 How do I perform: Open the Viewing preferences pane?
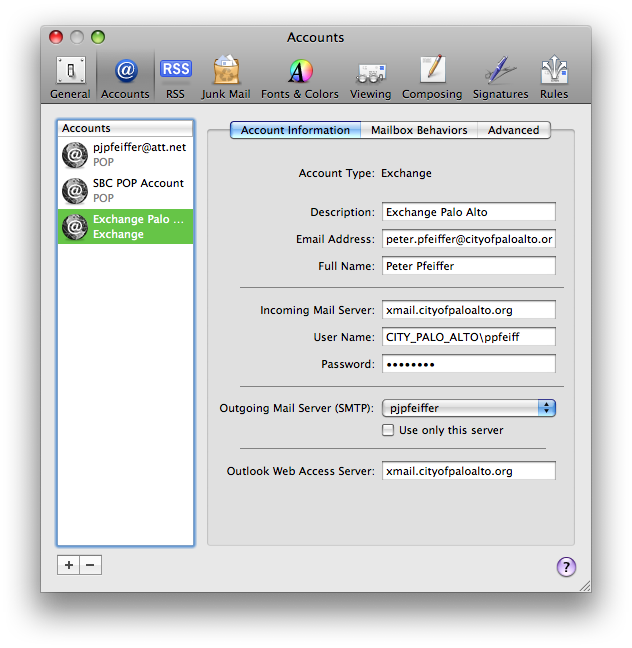[370, 77]
